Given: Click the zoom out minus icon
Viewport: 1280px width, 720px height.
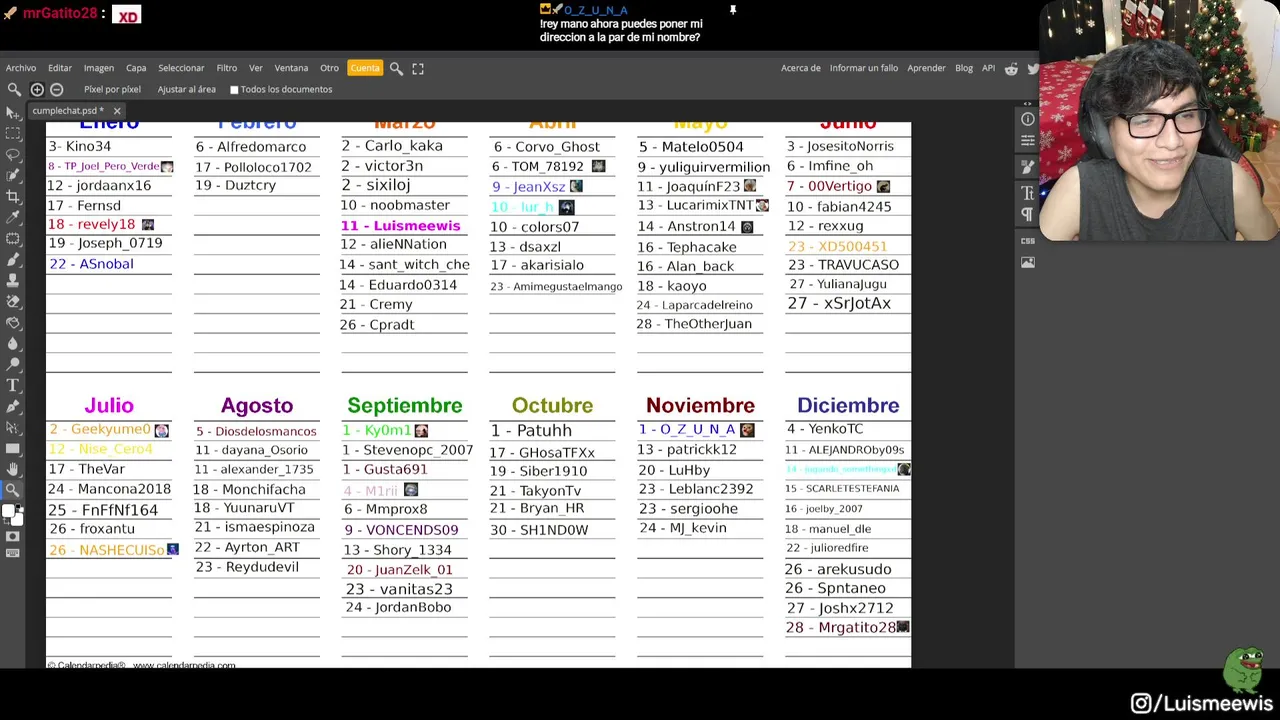Looking at the screenshot, I should [57, 89].
